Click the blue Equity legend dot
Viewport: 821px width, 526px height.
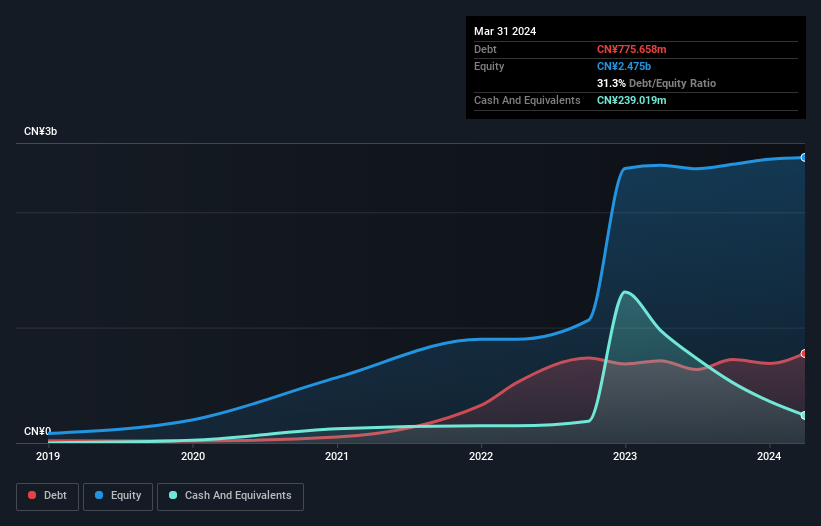[99, 495]
